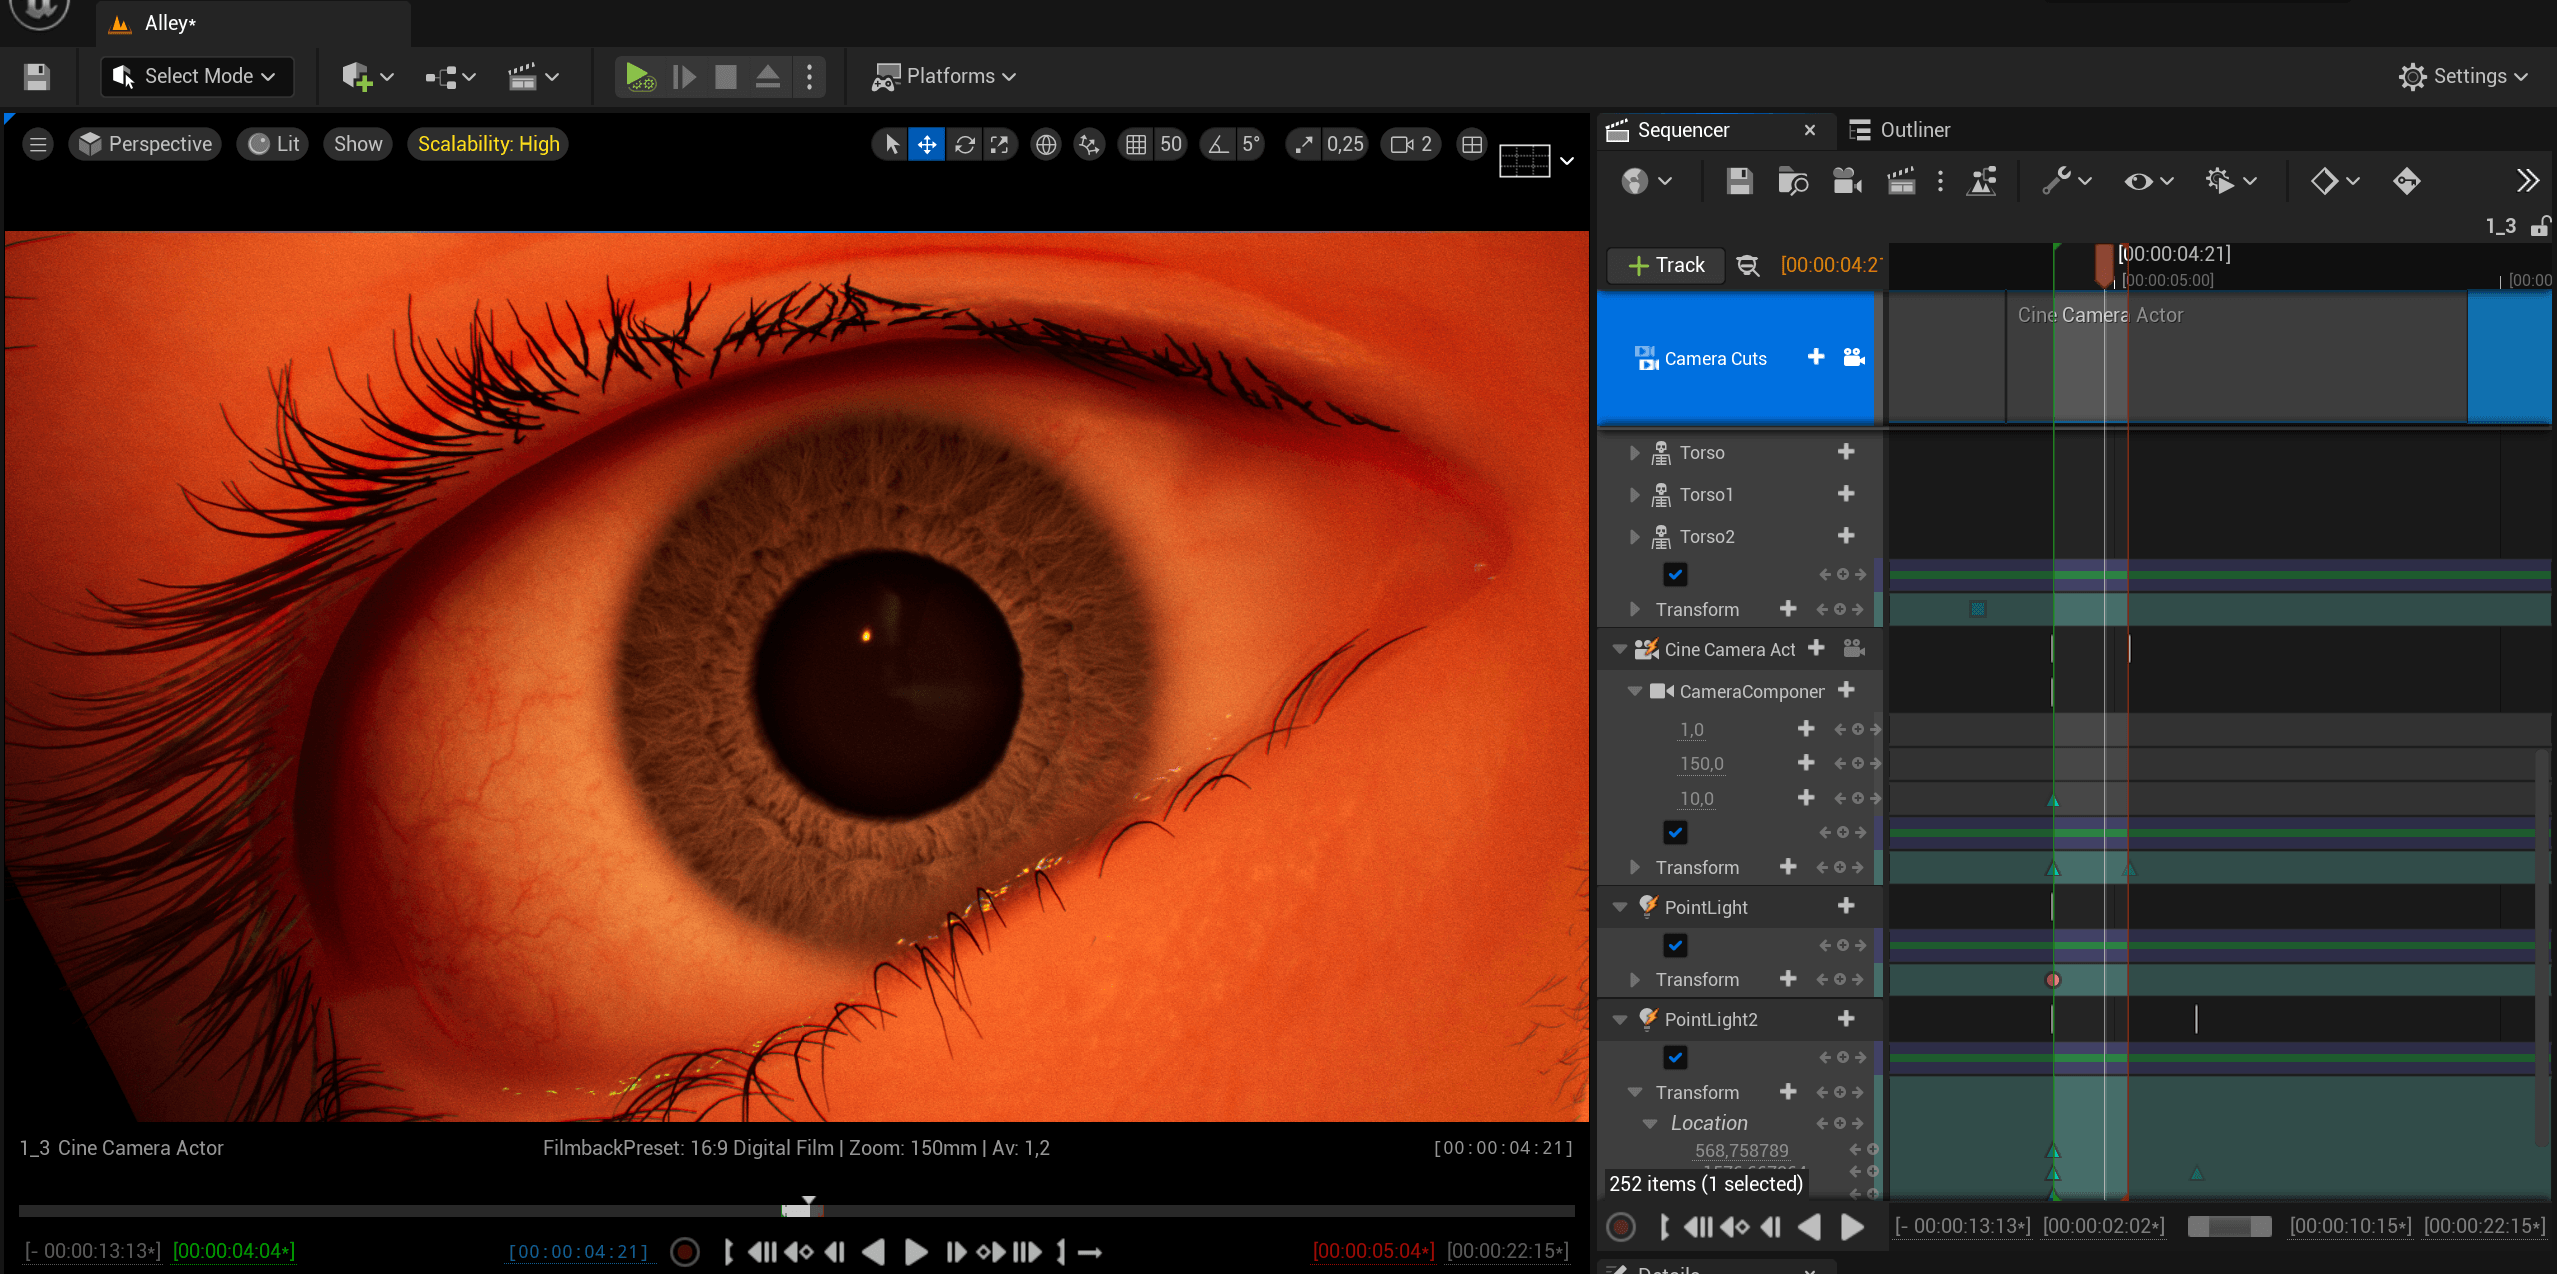Click the sequencer search filter icon beside Track
This screenshot has width=2557, height=1274.
pyautogui.click(x=1748, y=265)
